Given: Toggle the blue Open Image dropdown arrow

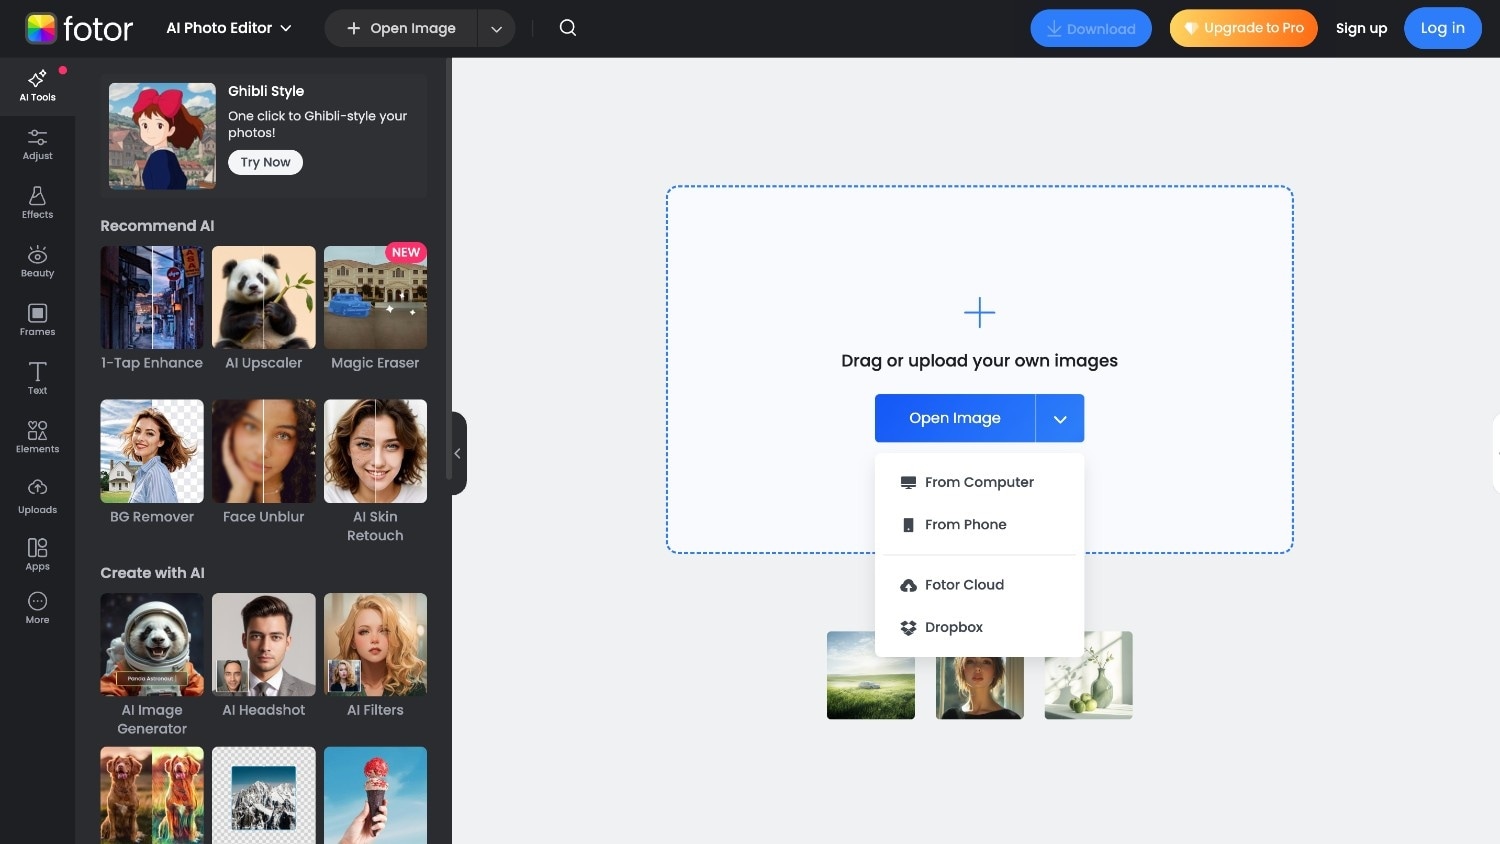Looking at the screenshot, I should [x=1060, y=418].
